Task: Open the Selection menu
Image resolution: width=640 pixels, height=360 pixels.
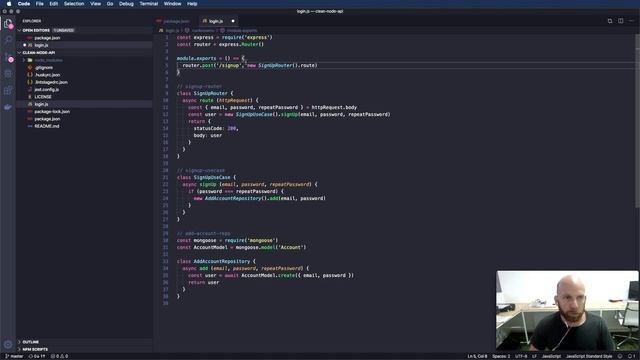Action: click(74, 4)
